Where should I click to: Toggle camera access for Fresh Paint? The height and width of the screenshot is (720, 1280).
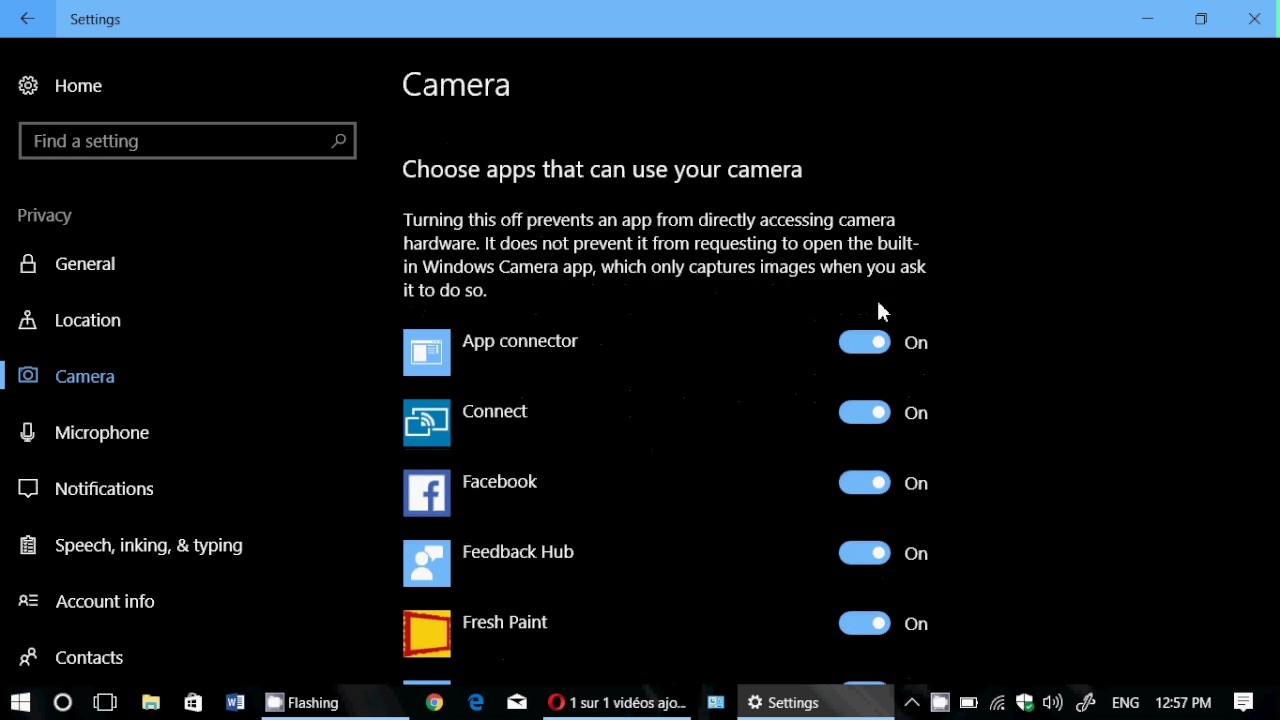click(865, 623)
